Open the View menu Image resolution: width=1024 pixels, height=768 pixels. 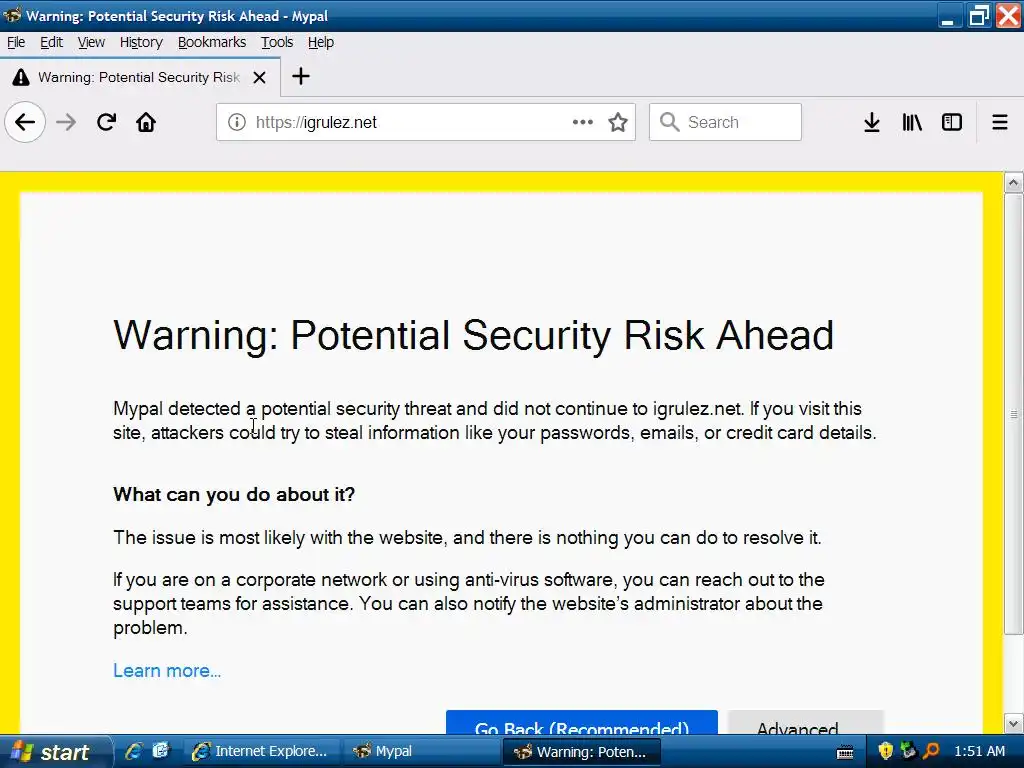click(91, 42)
